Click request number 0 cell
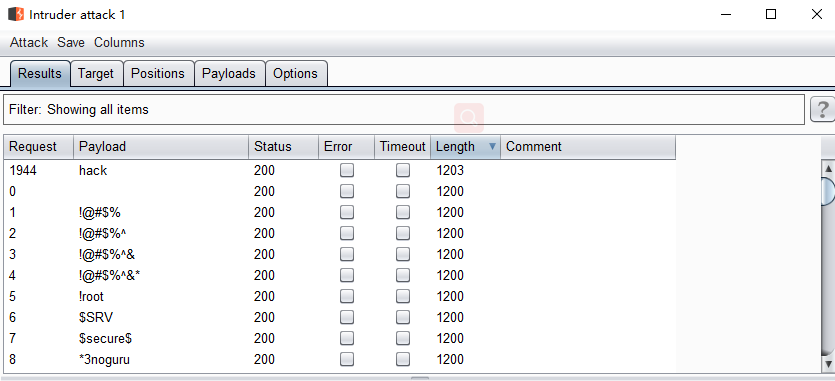 pyautogui.click(x=39, y=191)
